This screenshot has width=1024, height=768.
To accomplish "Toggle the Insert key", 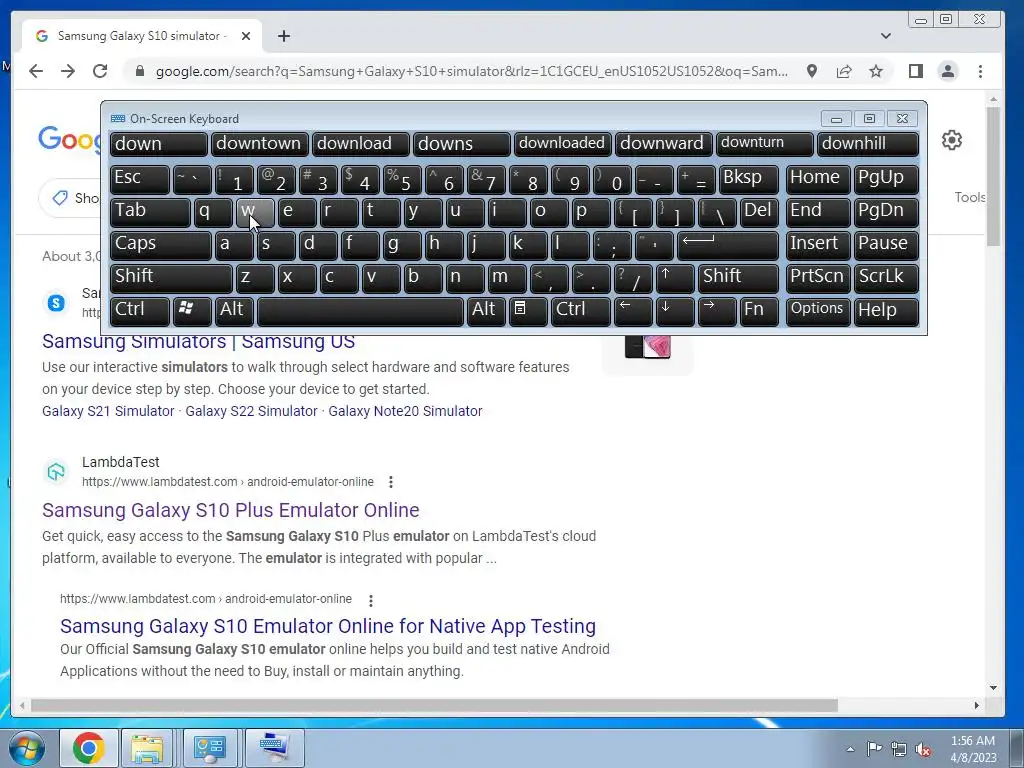I will point(818,245).
